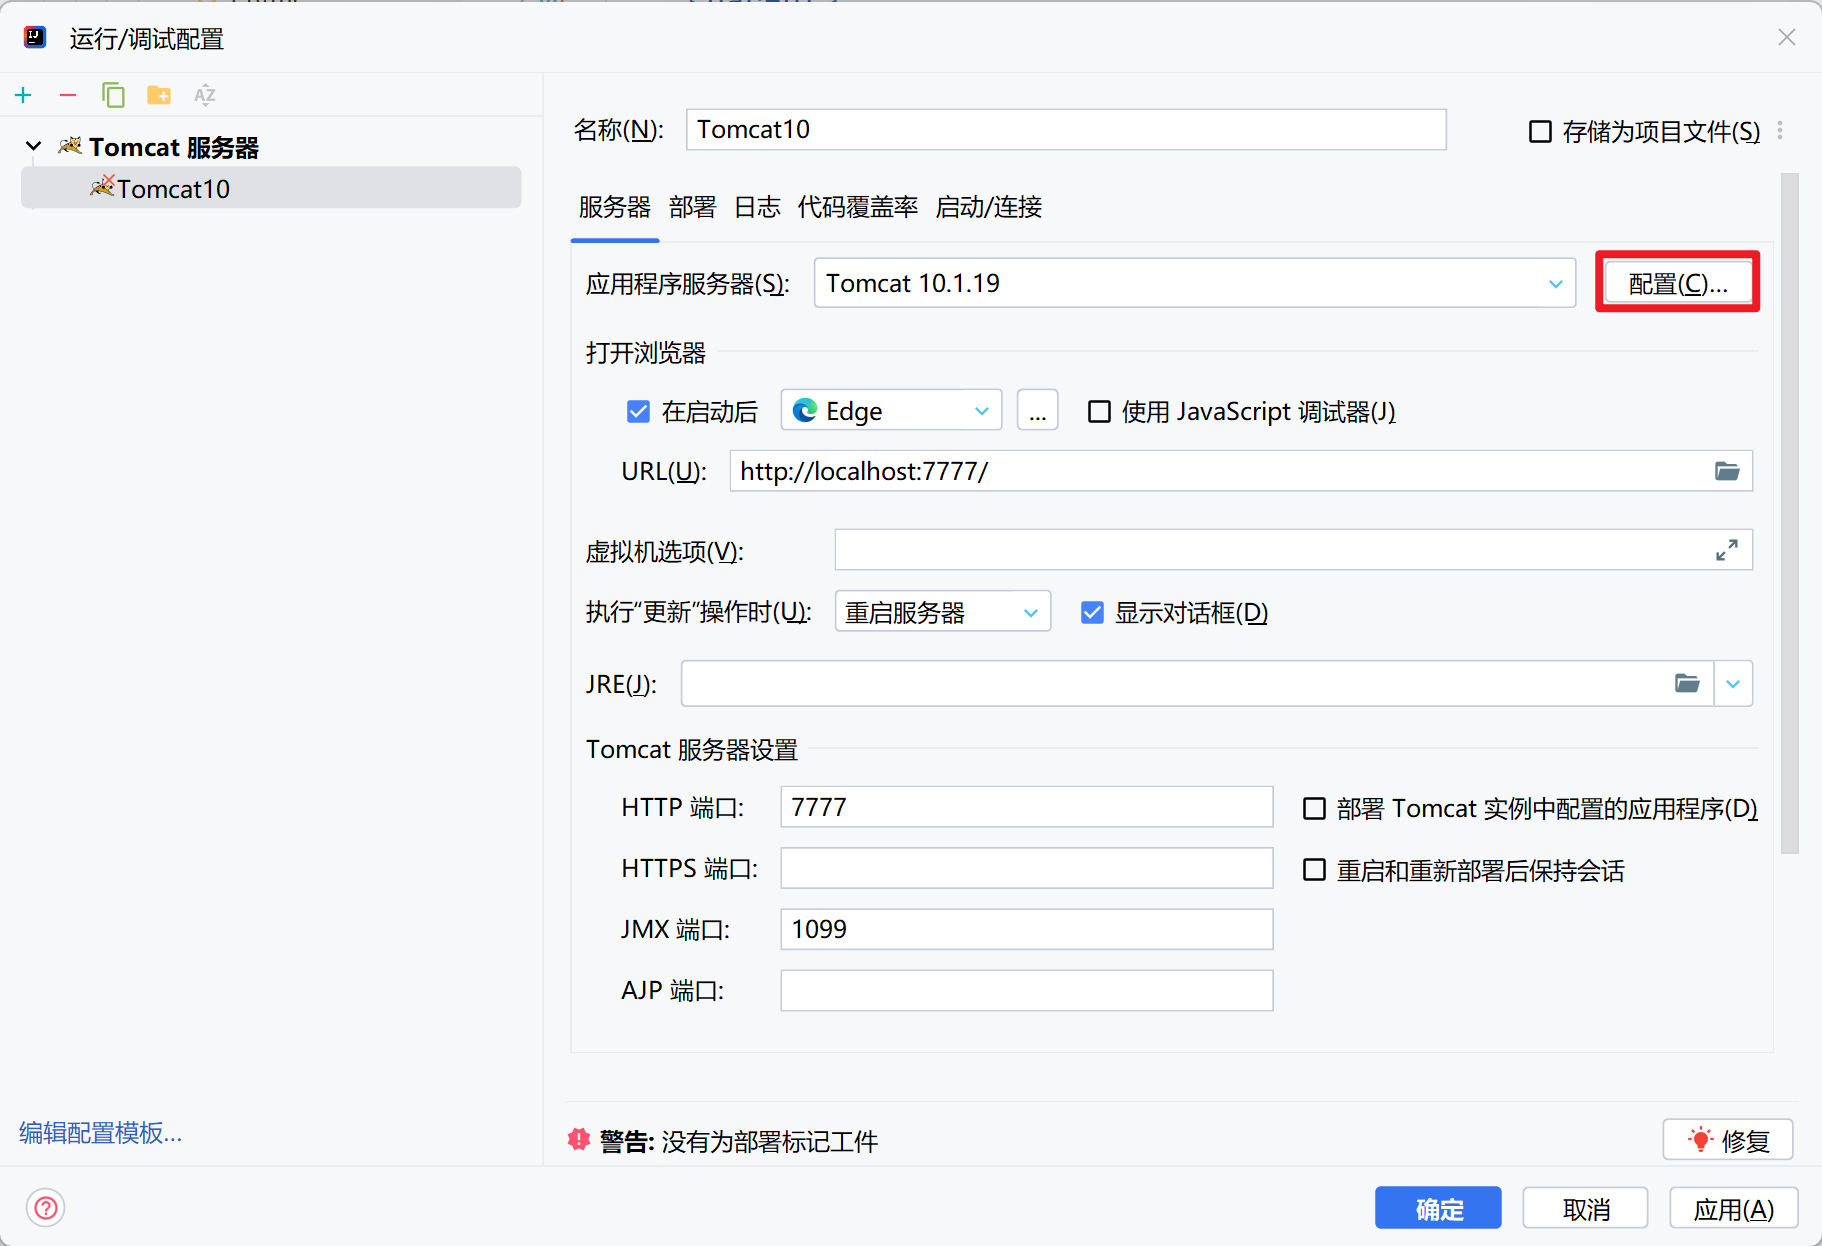Switch to the 部署 tab
1822x1246 pixels.
coord(692,207)
